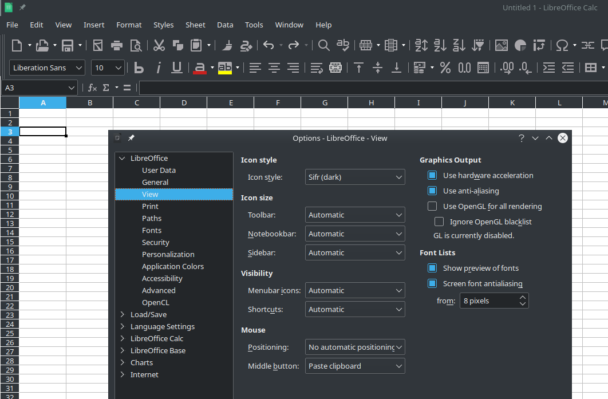The width and height of the screenshot is (608, 399).
Task: Toggle Screen font antialiasing checkbox
Action: coord(432,283)
